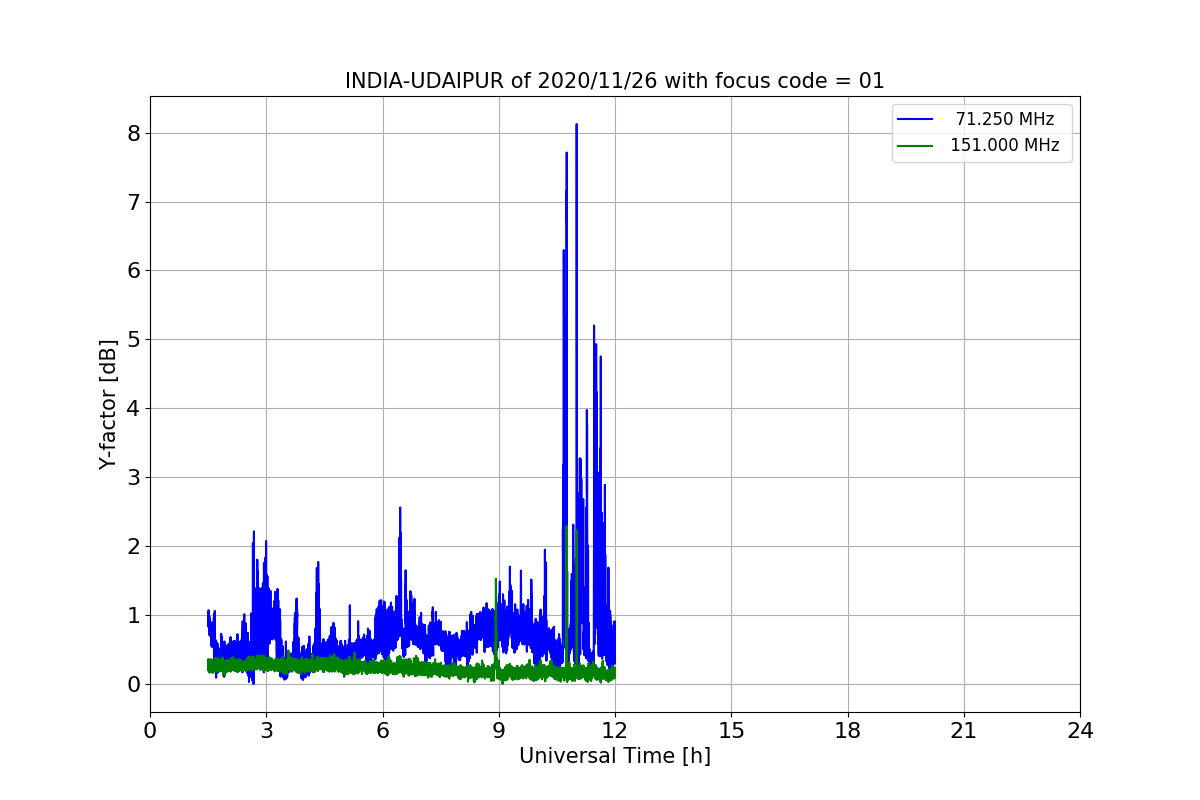Click the Universal Time [h] axis label

pyautogui.click(x=614, y=756)
